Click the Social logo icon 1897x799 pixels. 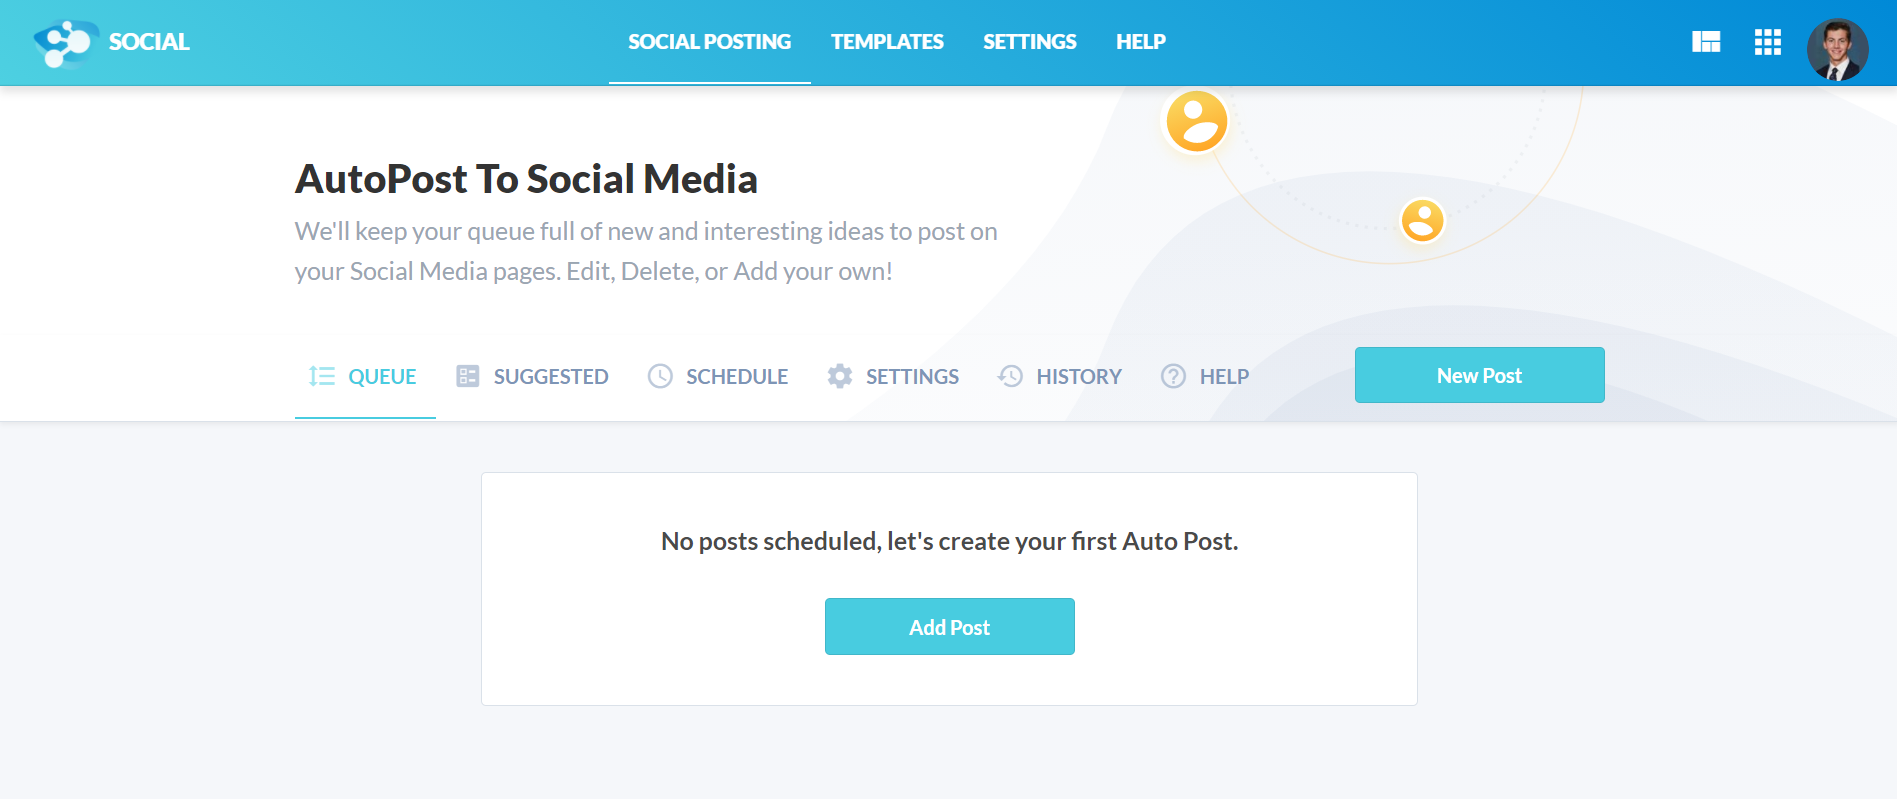pyautogui.click(x=66, y=42)
